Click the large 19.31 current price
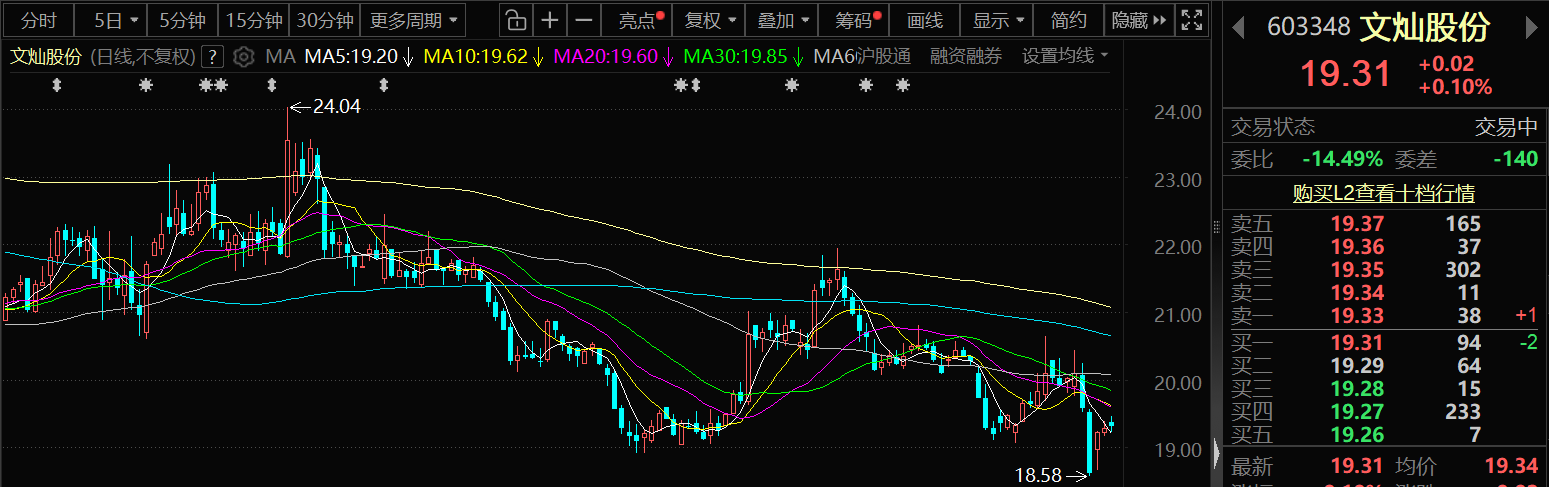 pos(1345,74)
